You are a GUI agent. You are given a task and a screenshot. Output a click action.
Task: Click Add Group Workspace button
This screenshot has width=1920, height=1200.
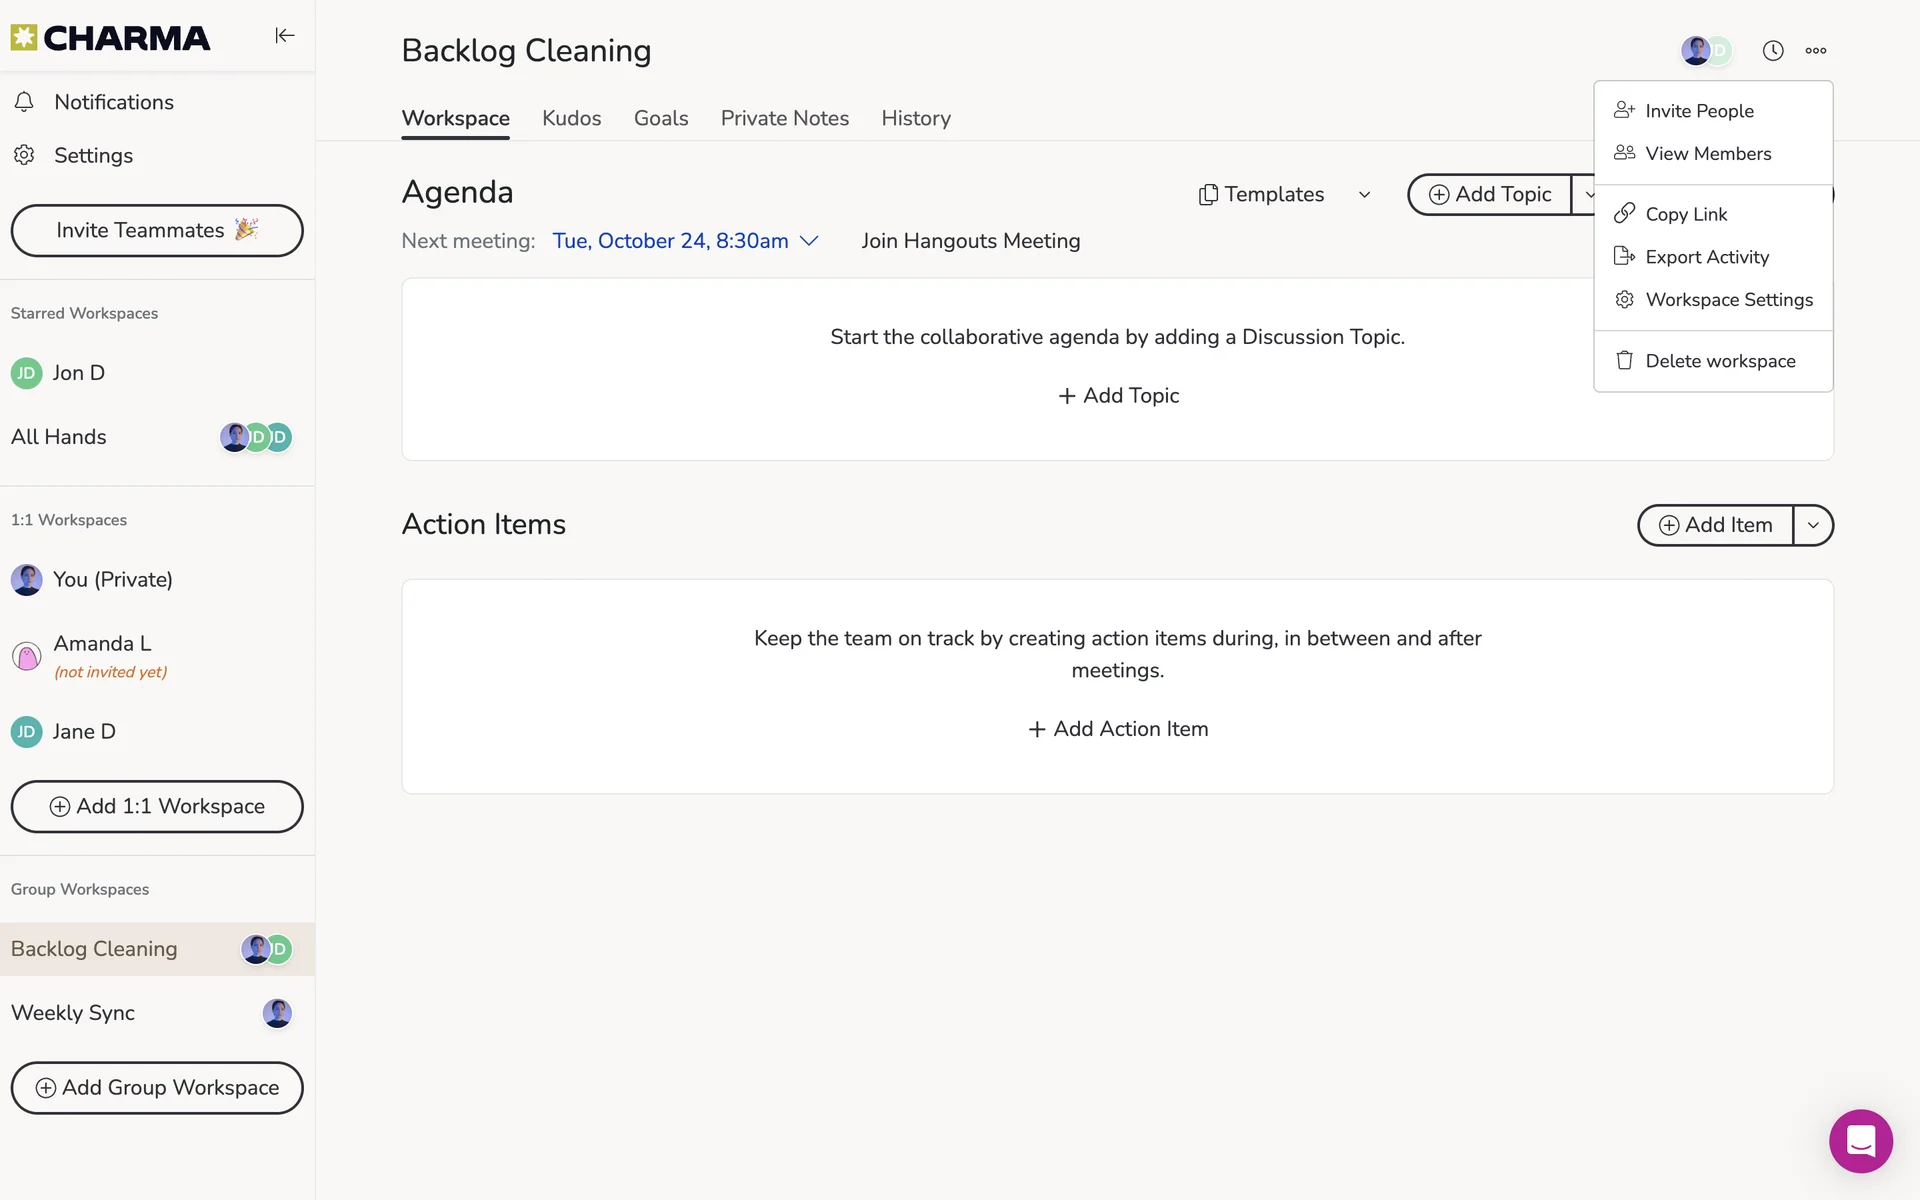tap(157, 1087)
